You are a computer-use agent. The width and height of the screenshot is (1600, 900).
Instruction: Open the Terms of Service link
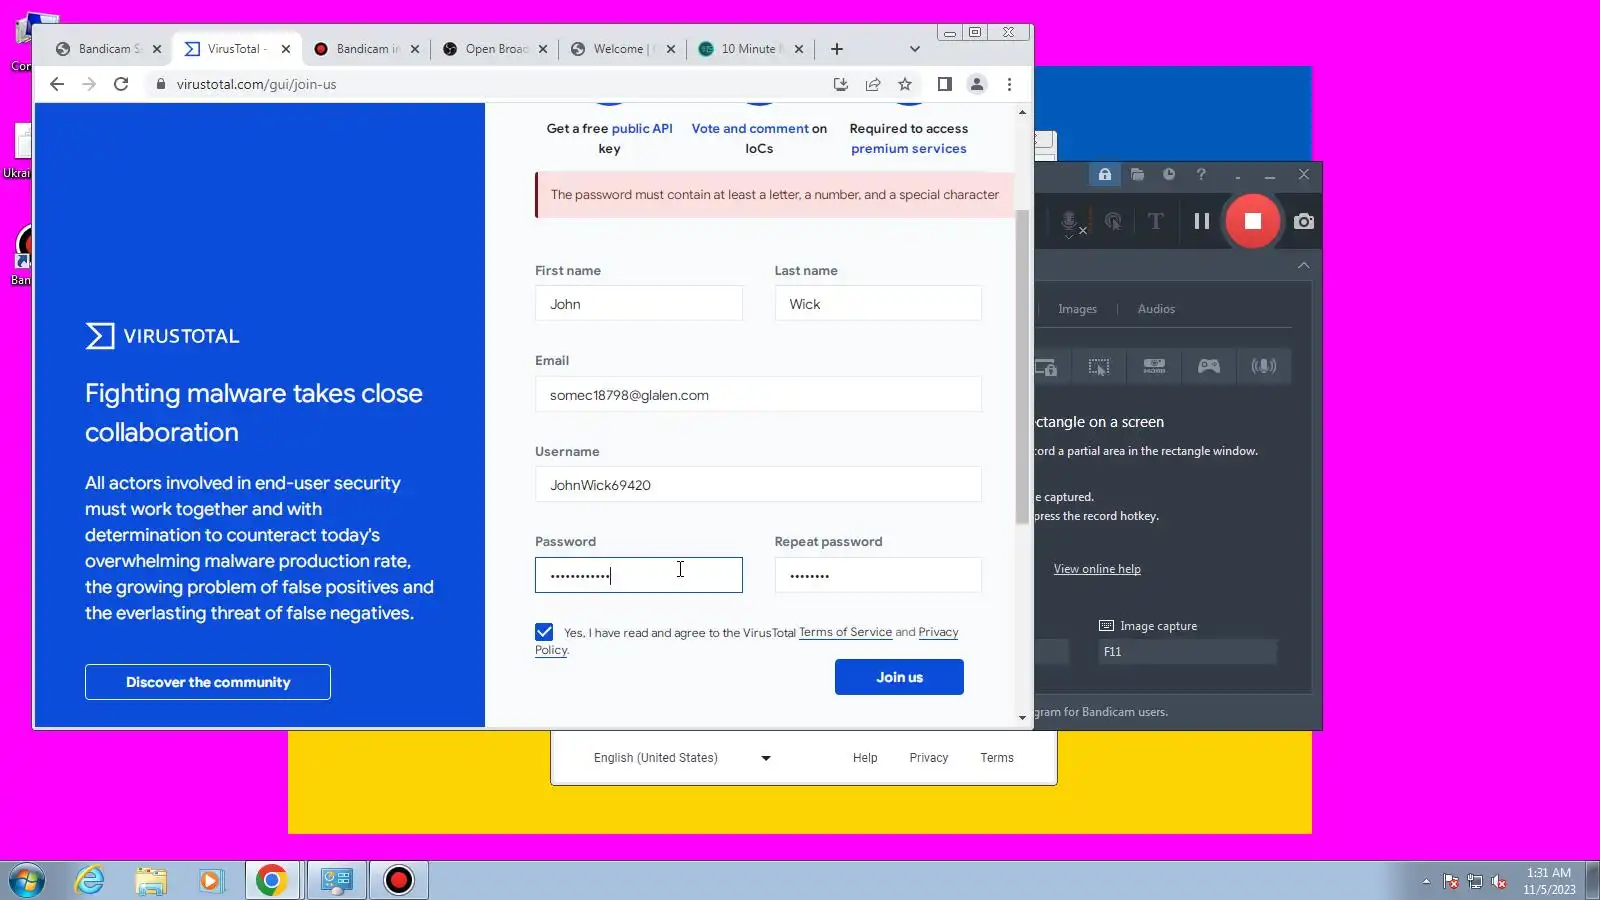pyautogui.click(x=845, y=632)
